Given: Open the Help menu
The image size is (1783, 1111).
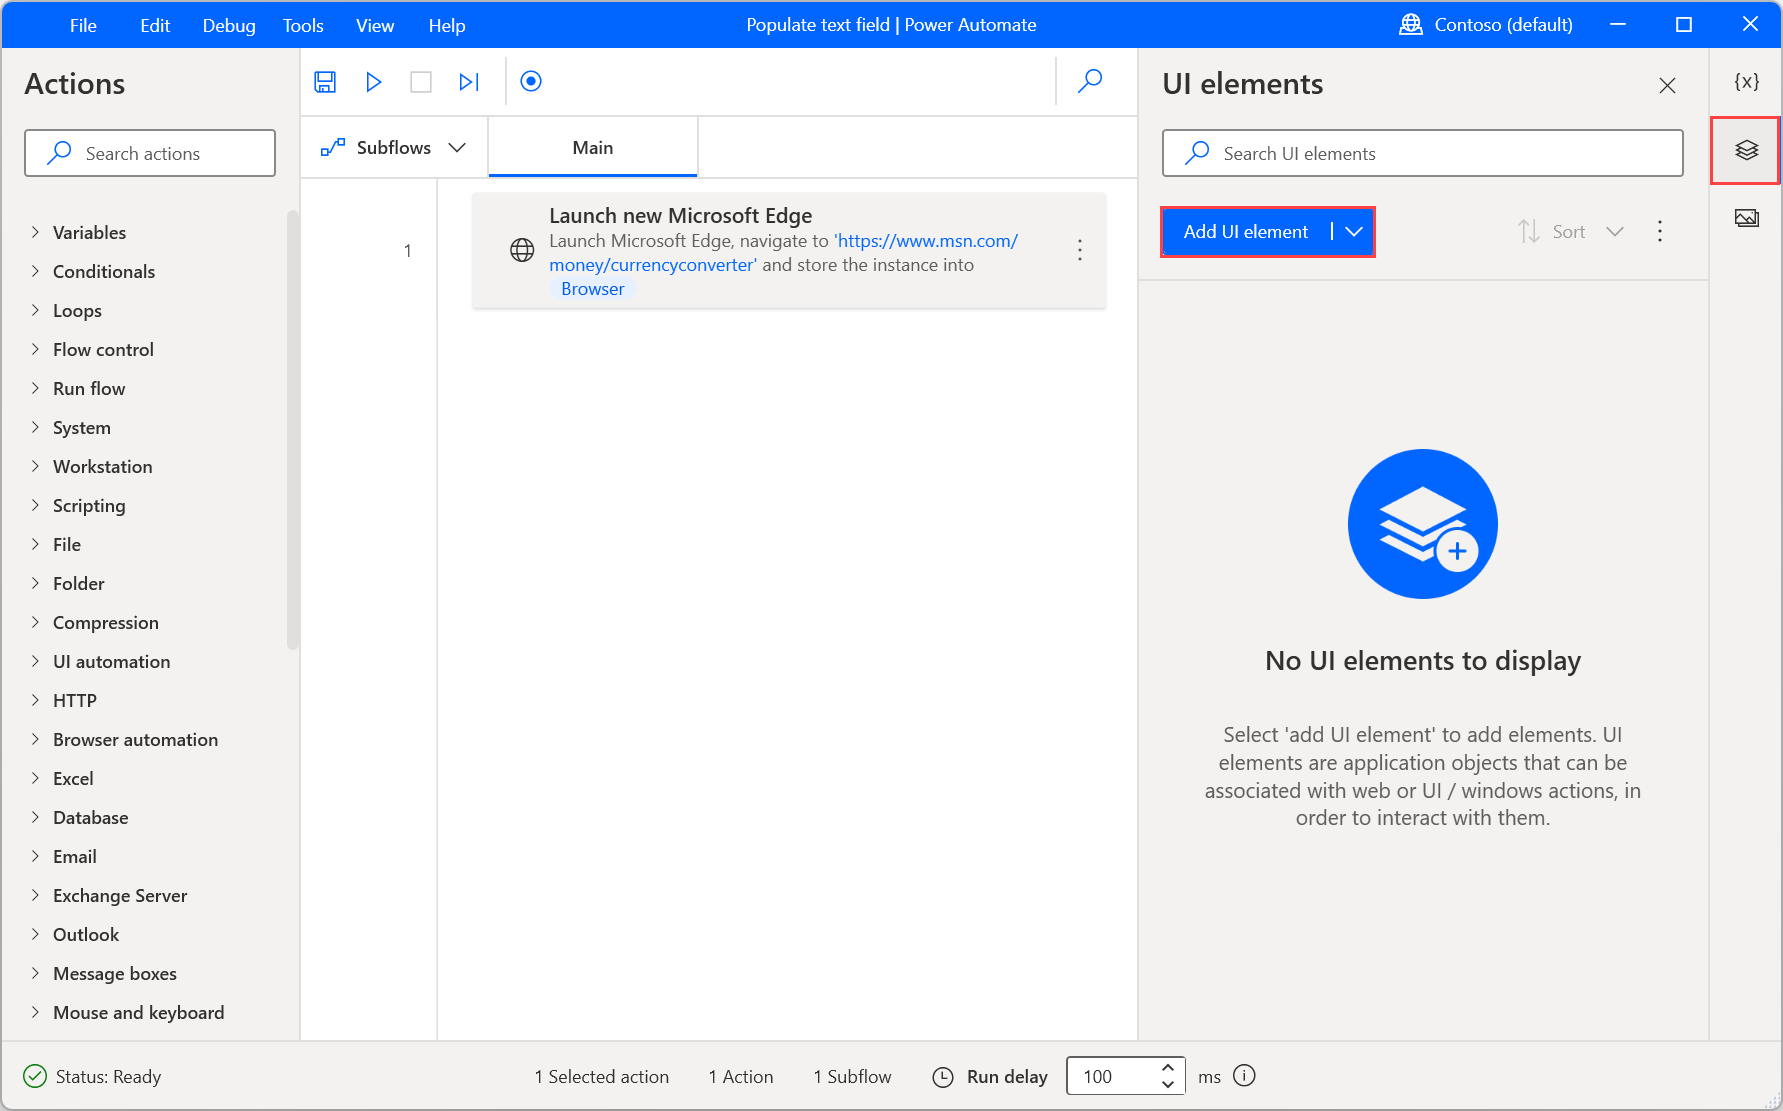Looking at the screenshot, I should pyautogui.click(x=447, y=25).
